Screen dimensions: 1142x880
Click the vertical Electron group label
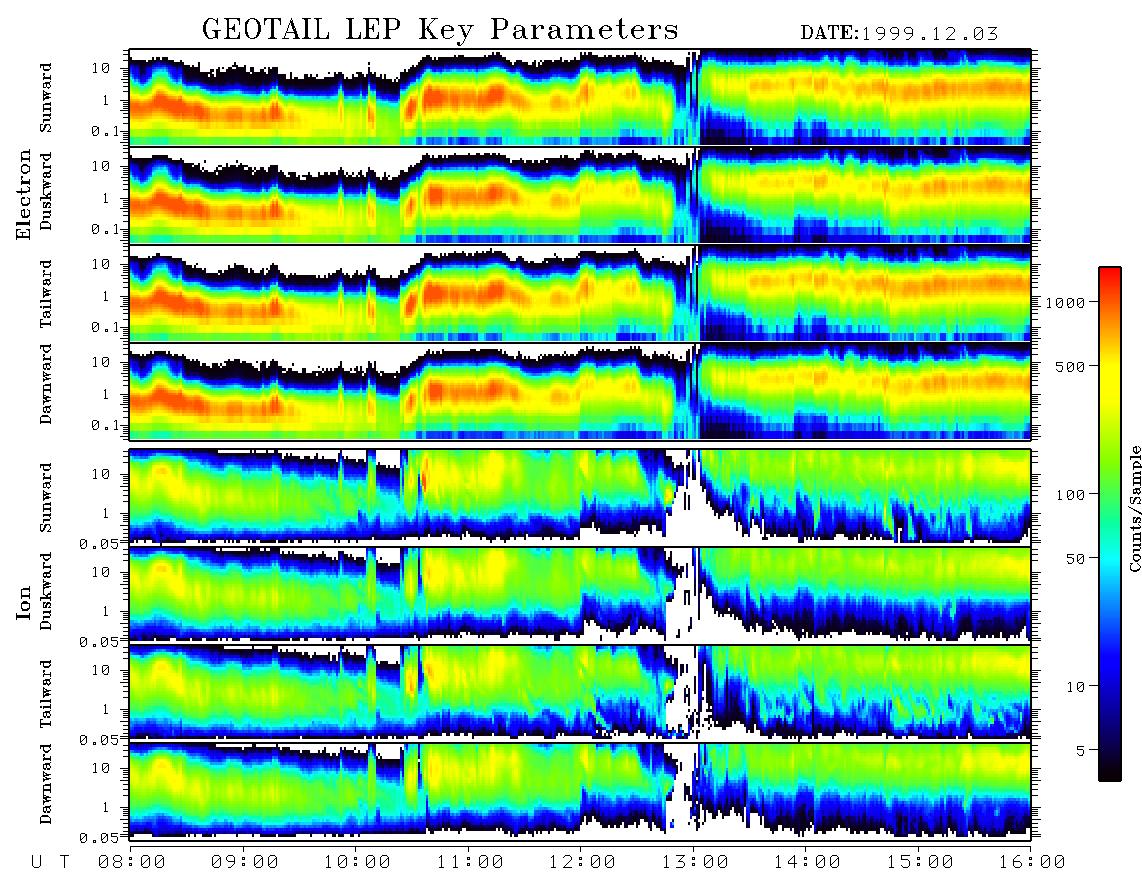24,194
